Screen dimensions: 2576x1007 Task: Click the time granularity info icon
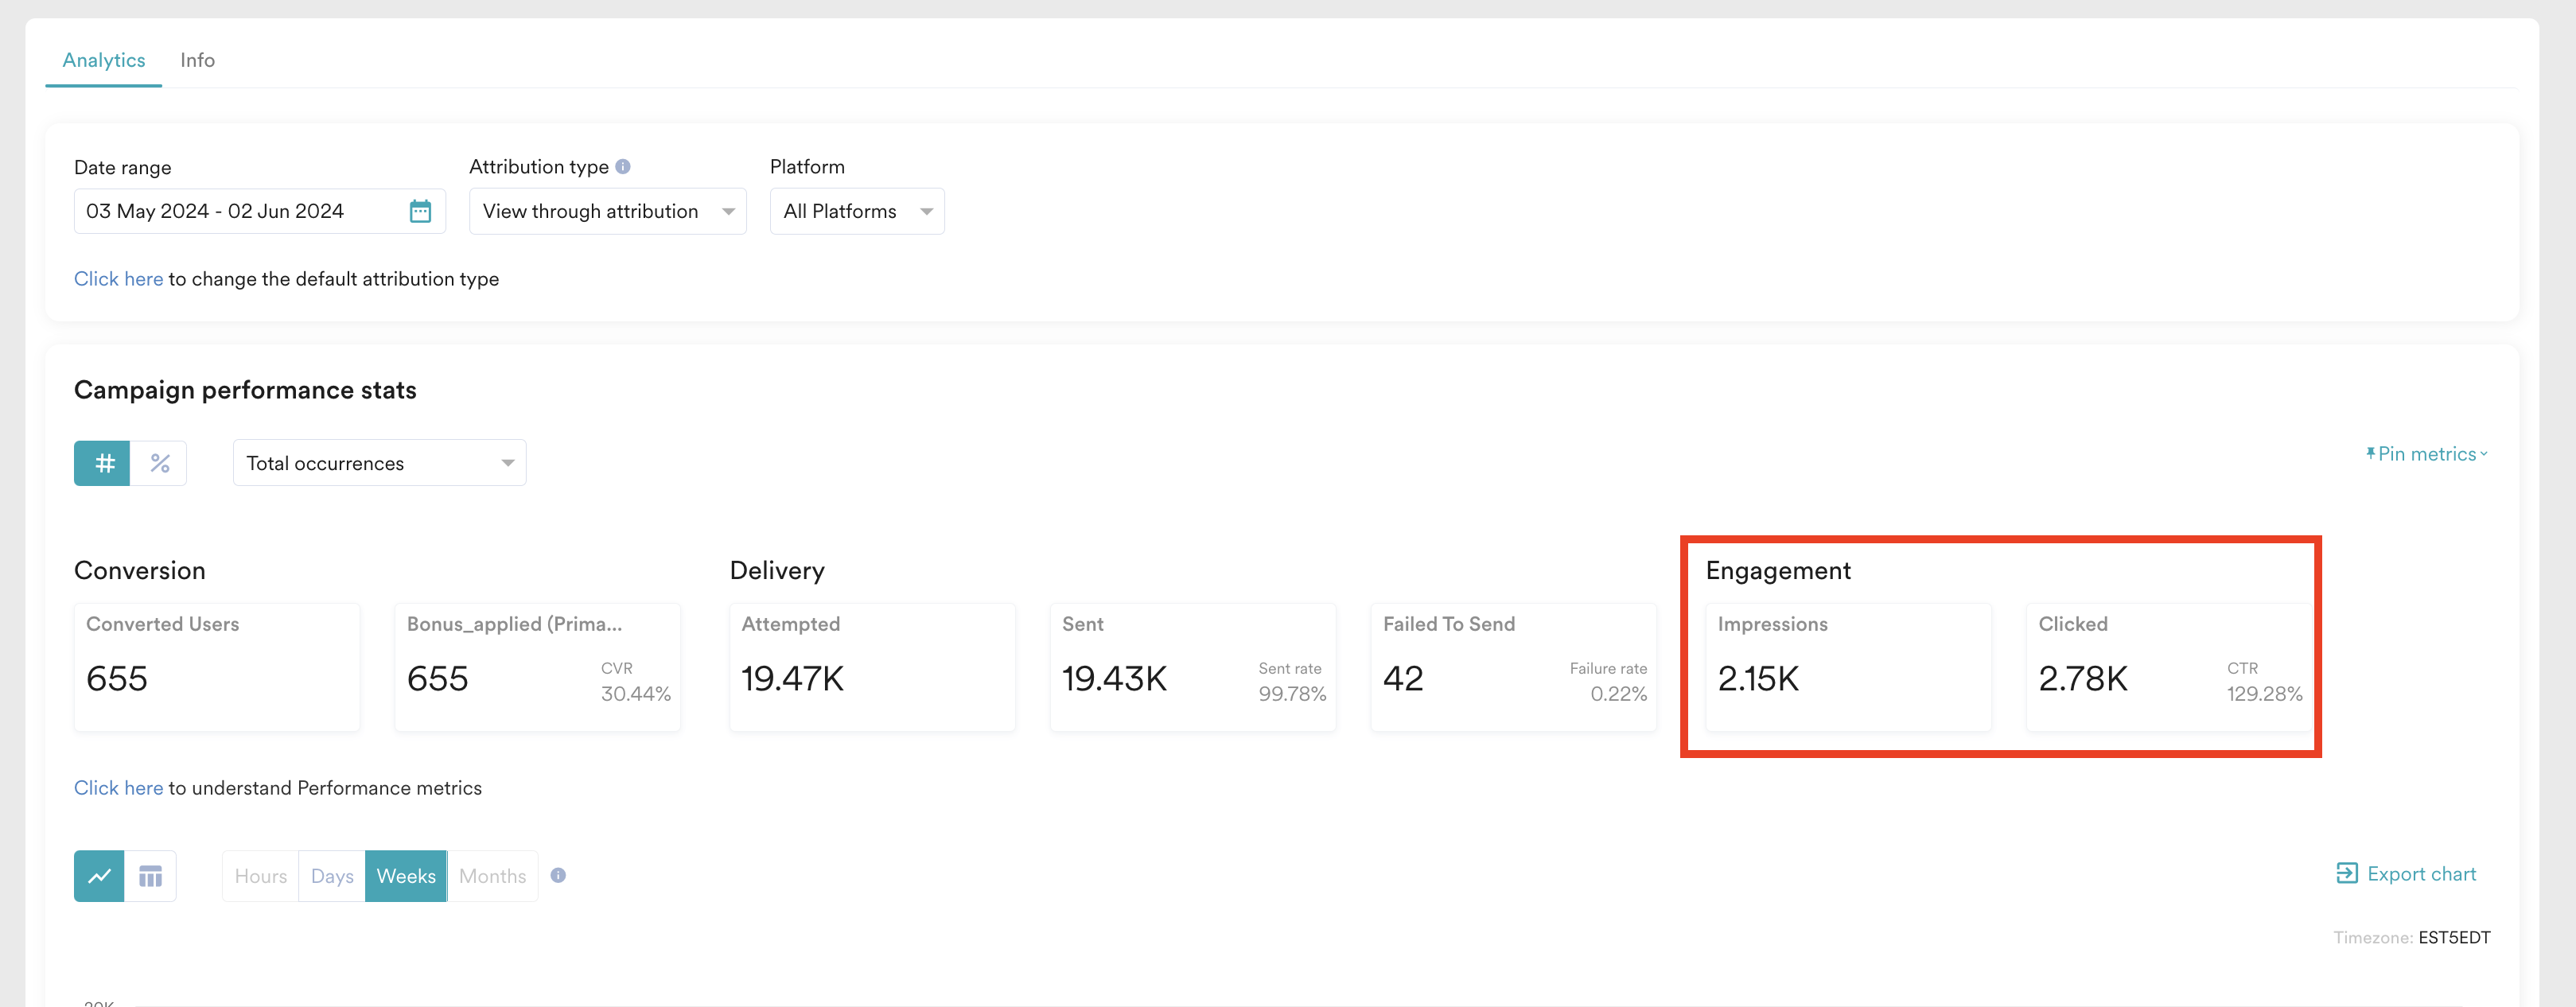[x=558, y=875]
